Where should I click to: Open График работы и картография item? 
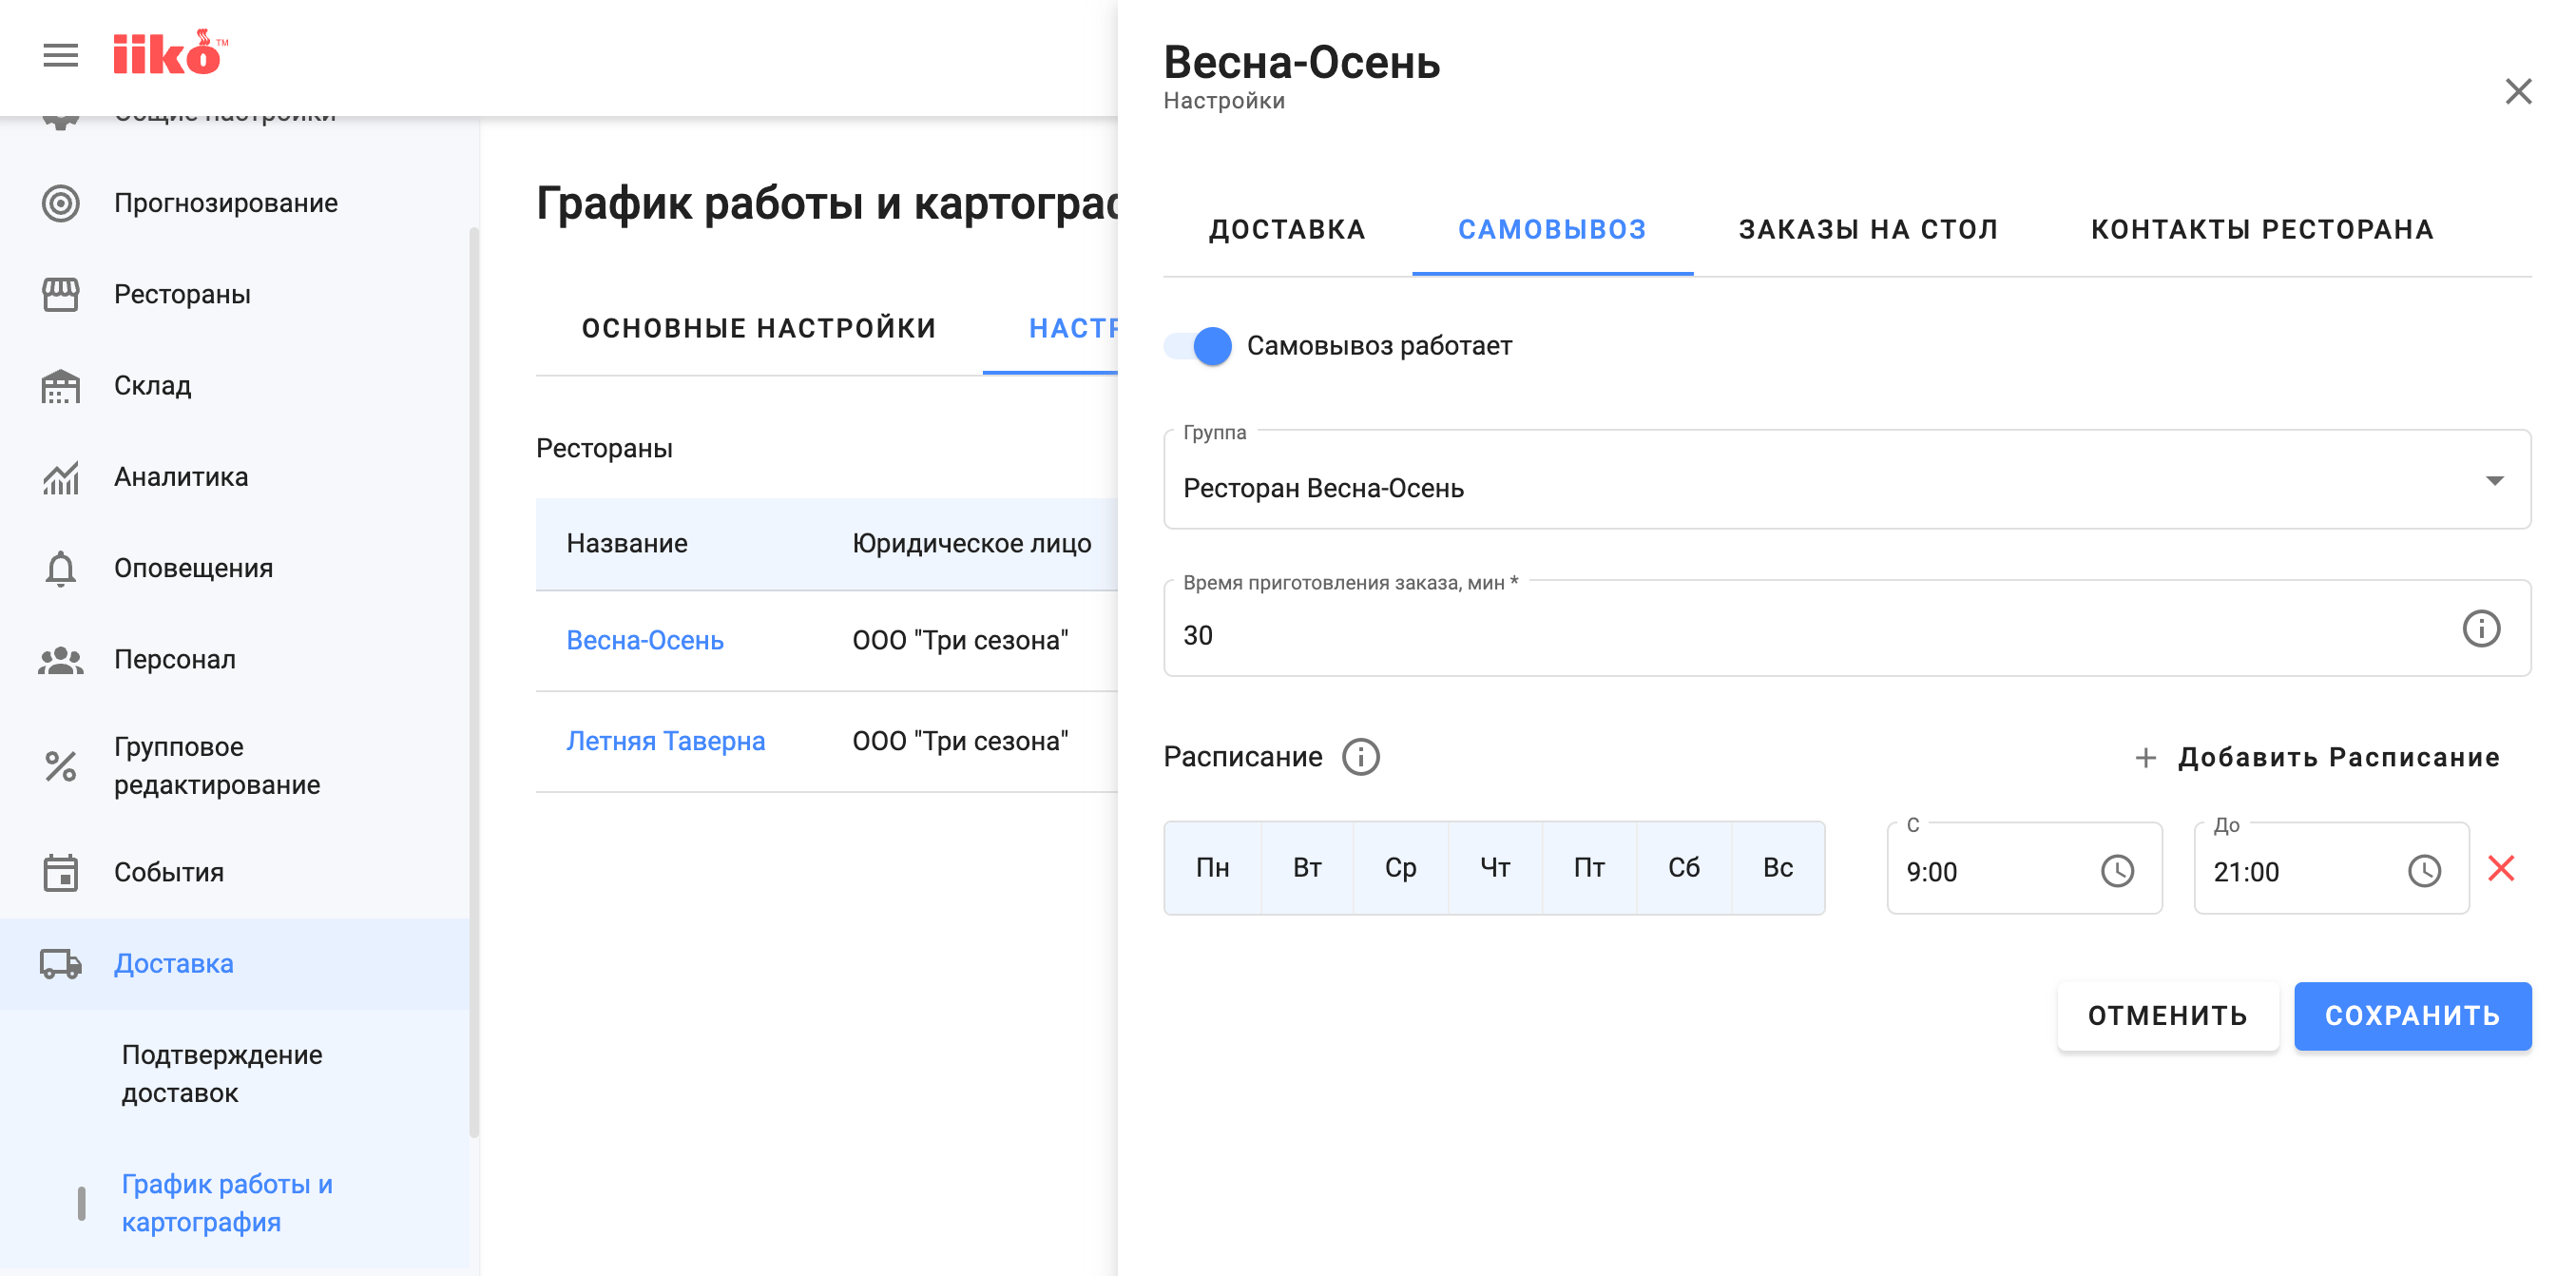click(227, 1203)
